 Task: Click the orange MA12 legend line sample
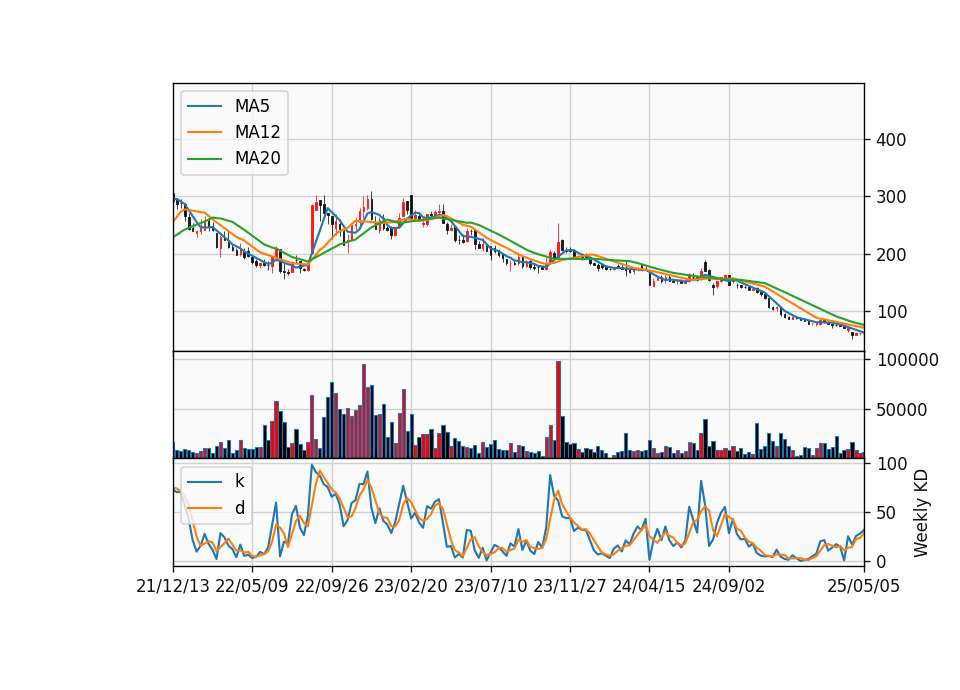(205, 132)
